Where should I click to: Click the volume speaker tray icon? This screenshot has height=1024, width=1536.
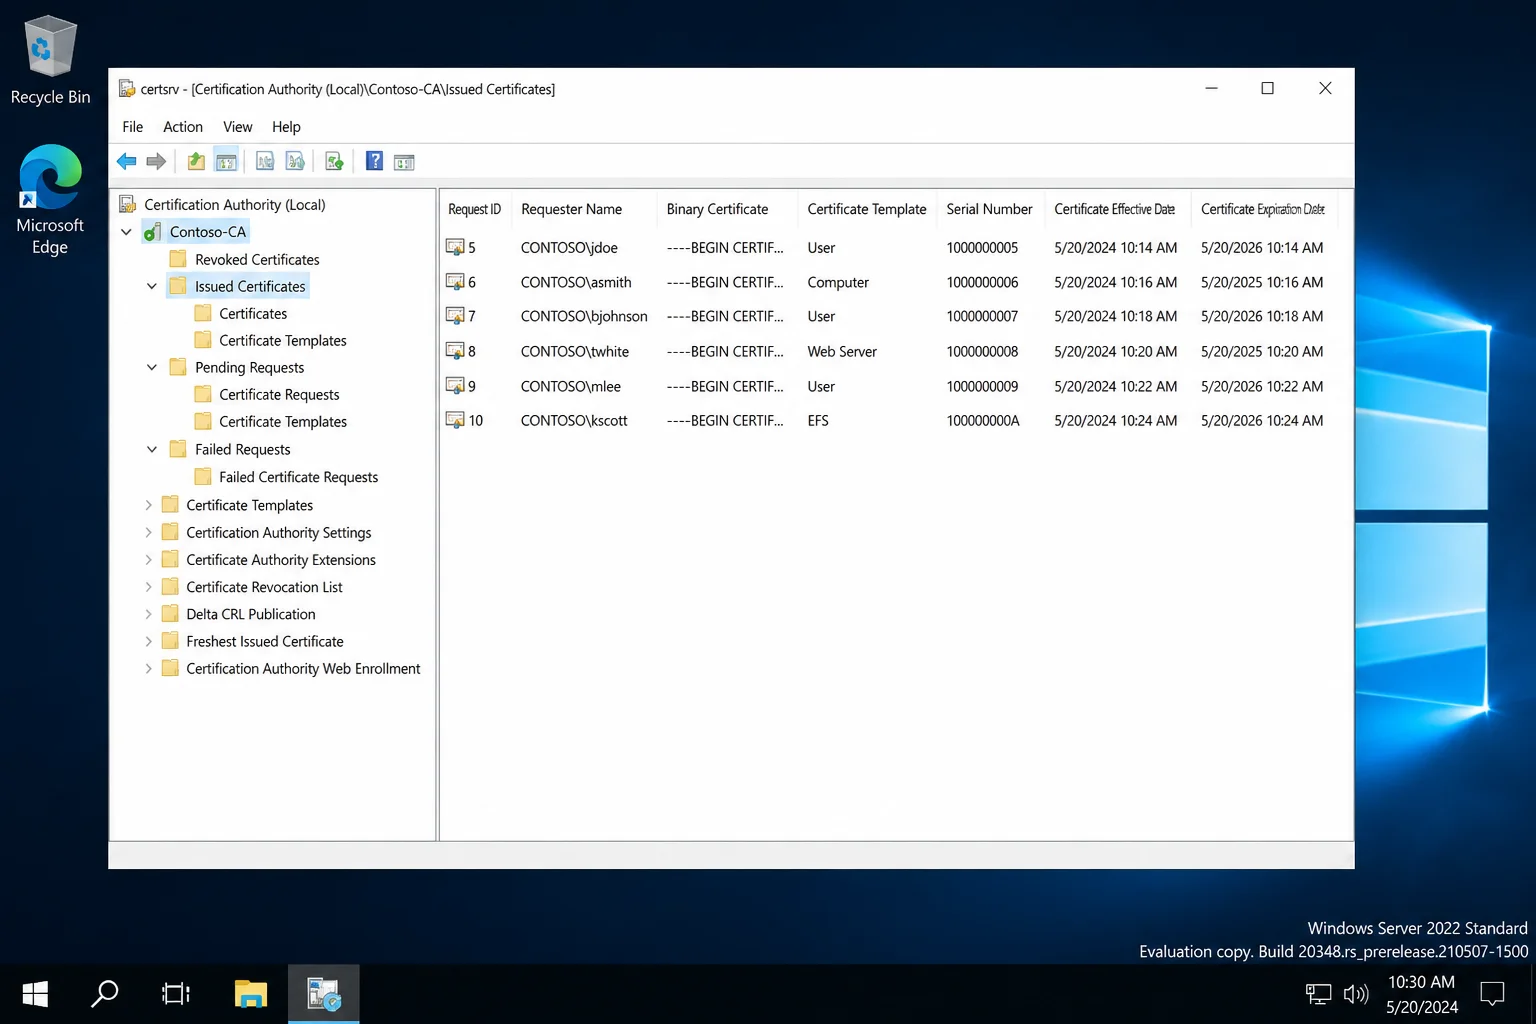(x=1356, y=994)
